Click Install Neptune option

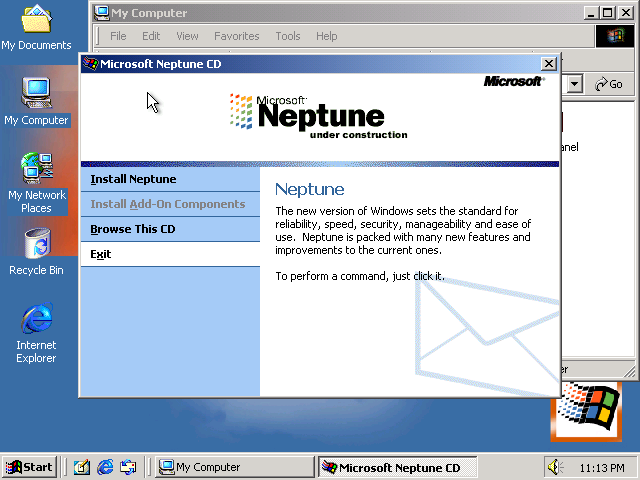coord(170,179)
